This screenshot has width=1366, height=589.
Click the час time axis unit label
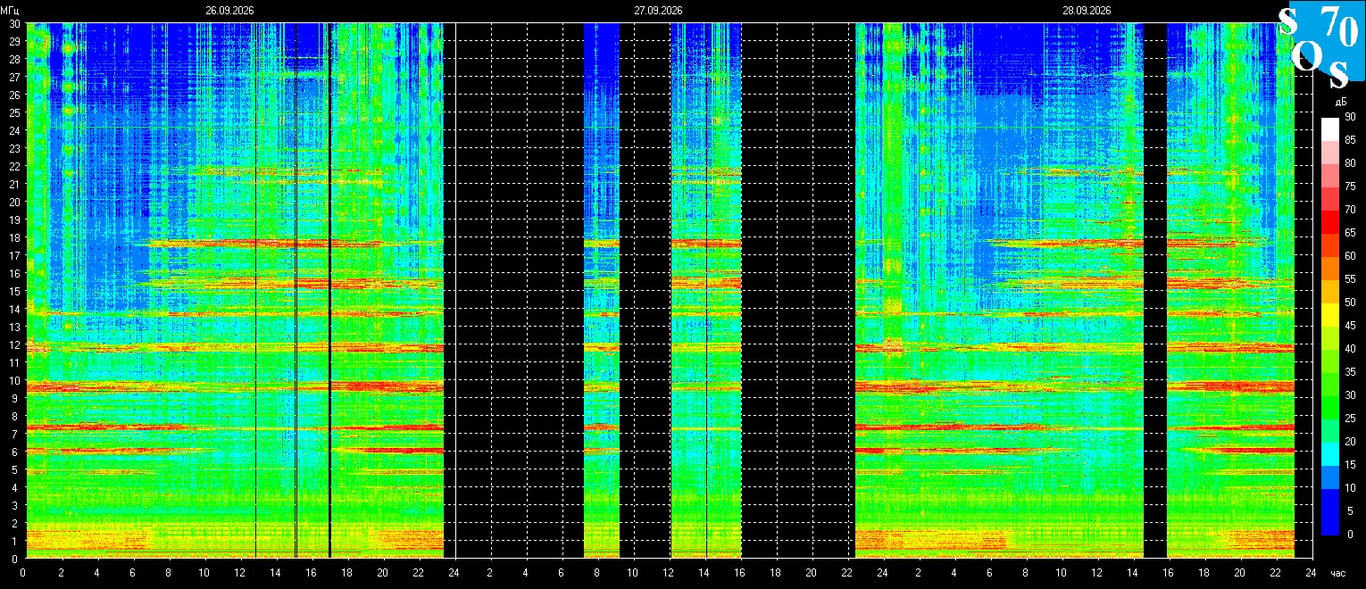click(x=1338, y=573)
